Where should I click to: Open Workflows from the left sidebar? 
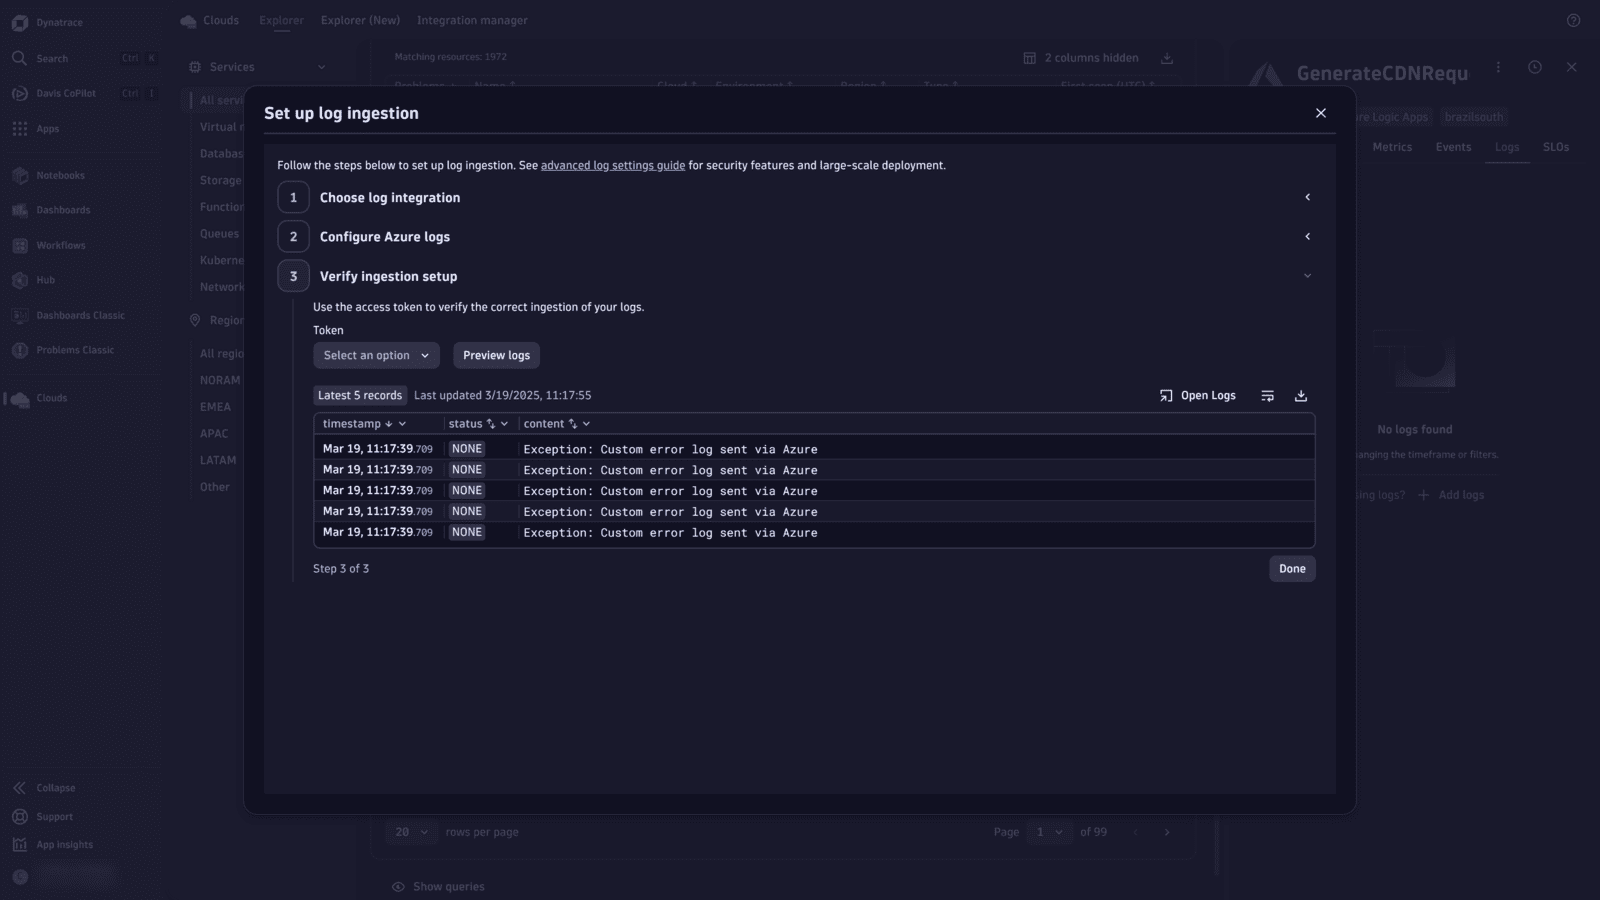(x=61, y=245)
